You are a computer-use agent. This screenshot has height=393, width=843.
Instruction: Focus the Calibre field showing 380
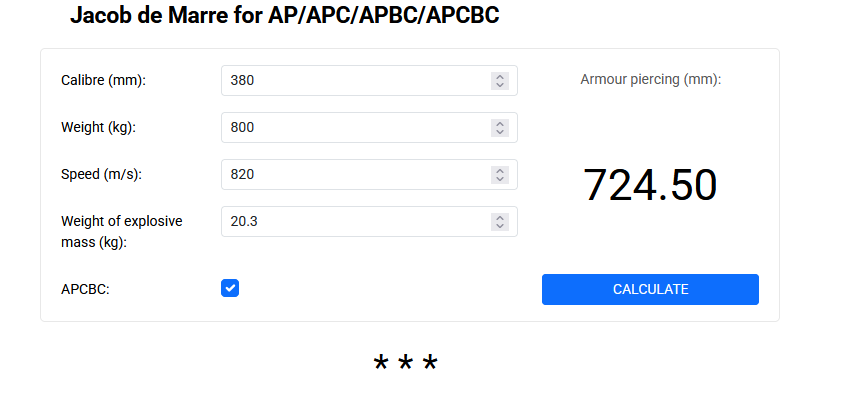click(369, 81)
